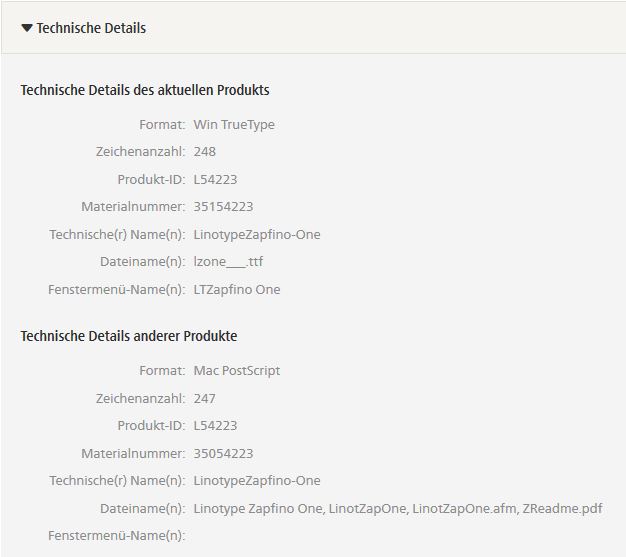Select the Zeichenanzahl value '248'
The width and height of the screenshot is (626, 557).
click(204, 152)
